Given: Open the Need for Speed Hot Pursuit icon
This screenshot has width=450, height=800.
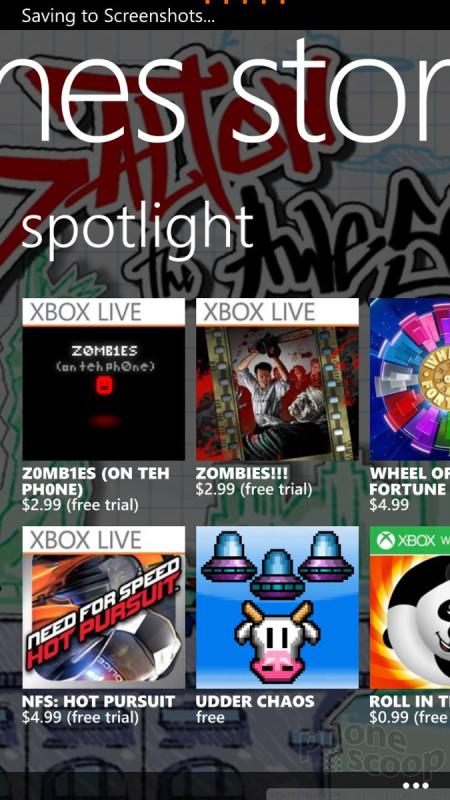Looking at the screenshot, I should 104,621.
